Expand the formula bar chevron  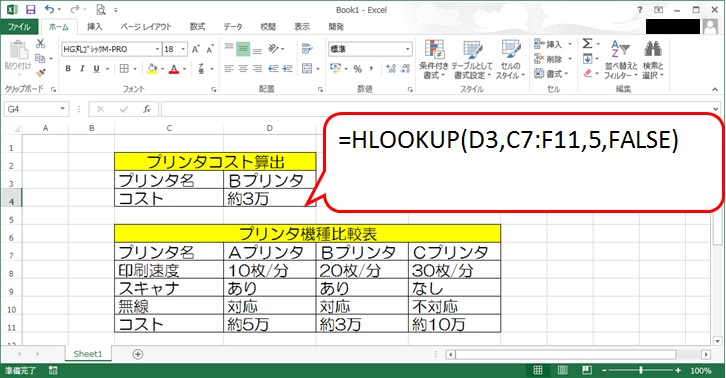click(x=716, y=109)
